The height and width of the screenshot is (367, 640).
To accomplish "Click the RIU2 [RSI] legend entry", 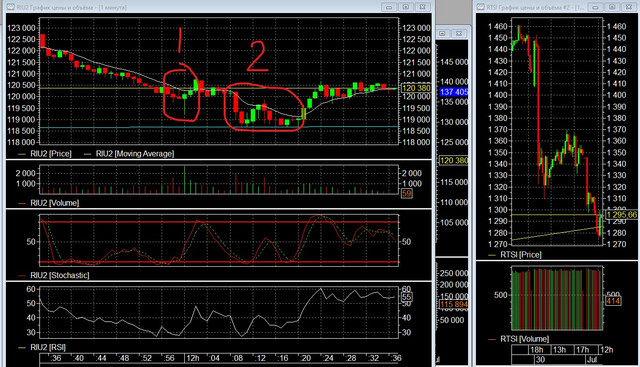I will point(42,347).
